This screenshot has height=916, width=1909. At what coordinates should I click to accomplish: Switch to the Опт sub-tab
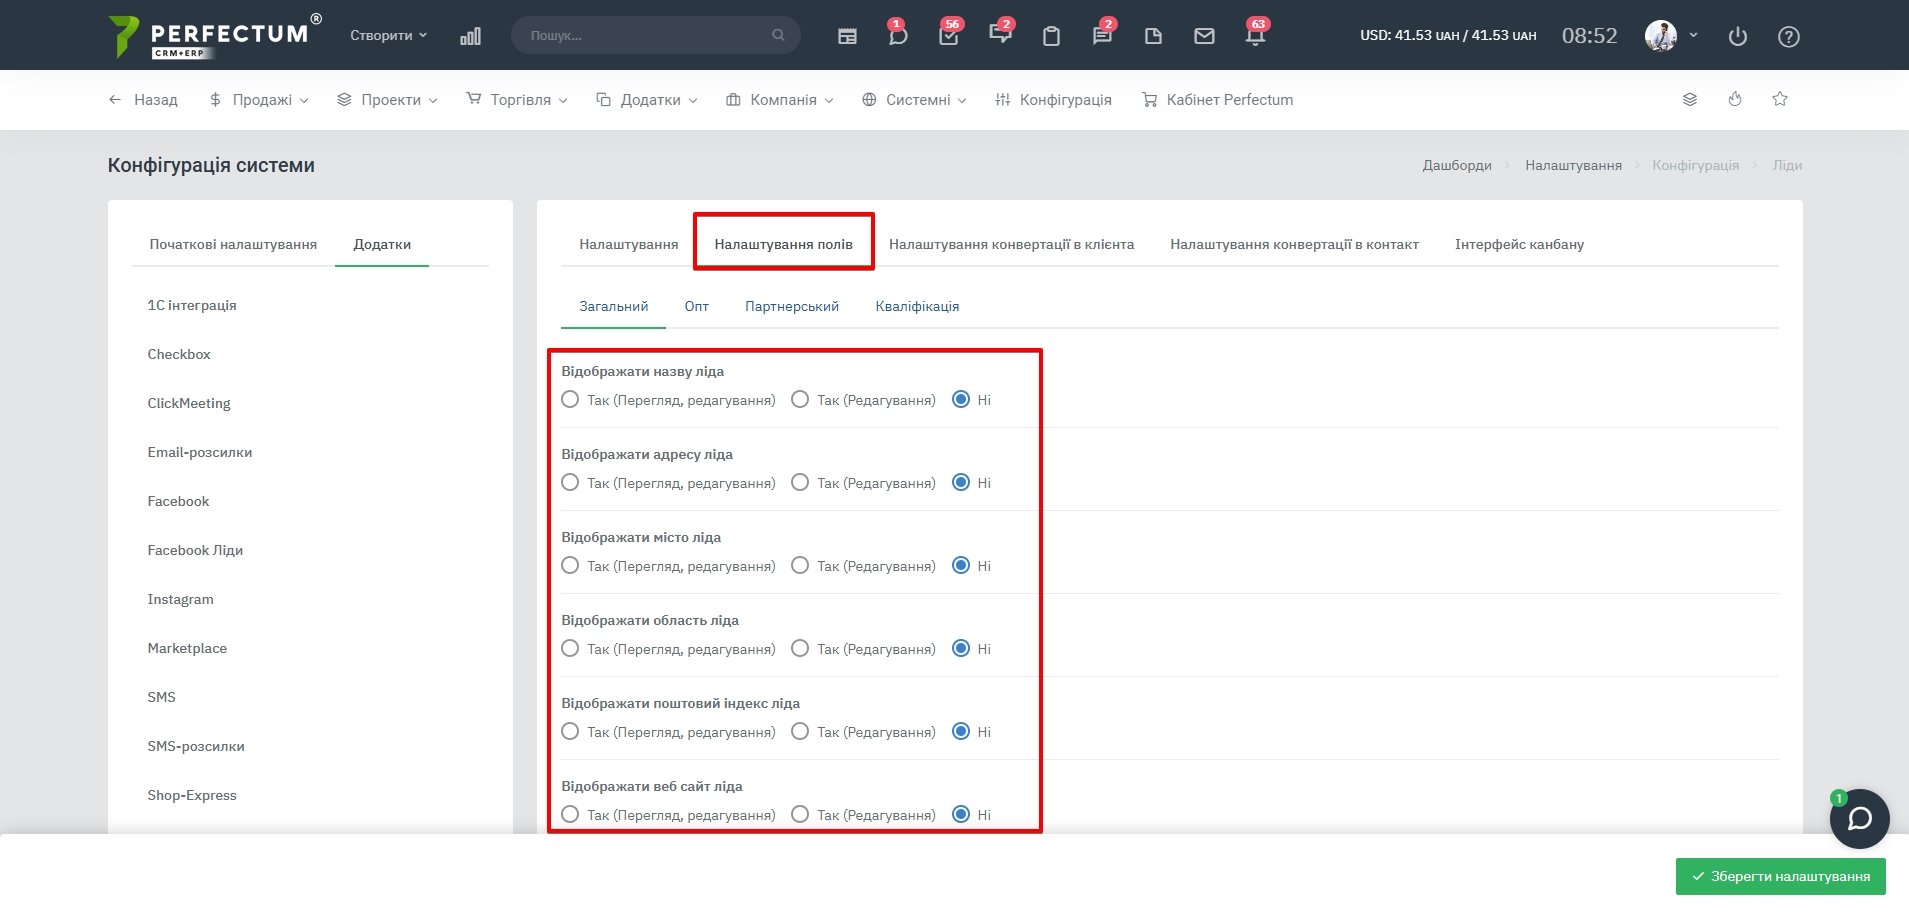click(697, 306)
